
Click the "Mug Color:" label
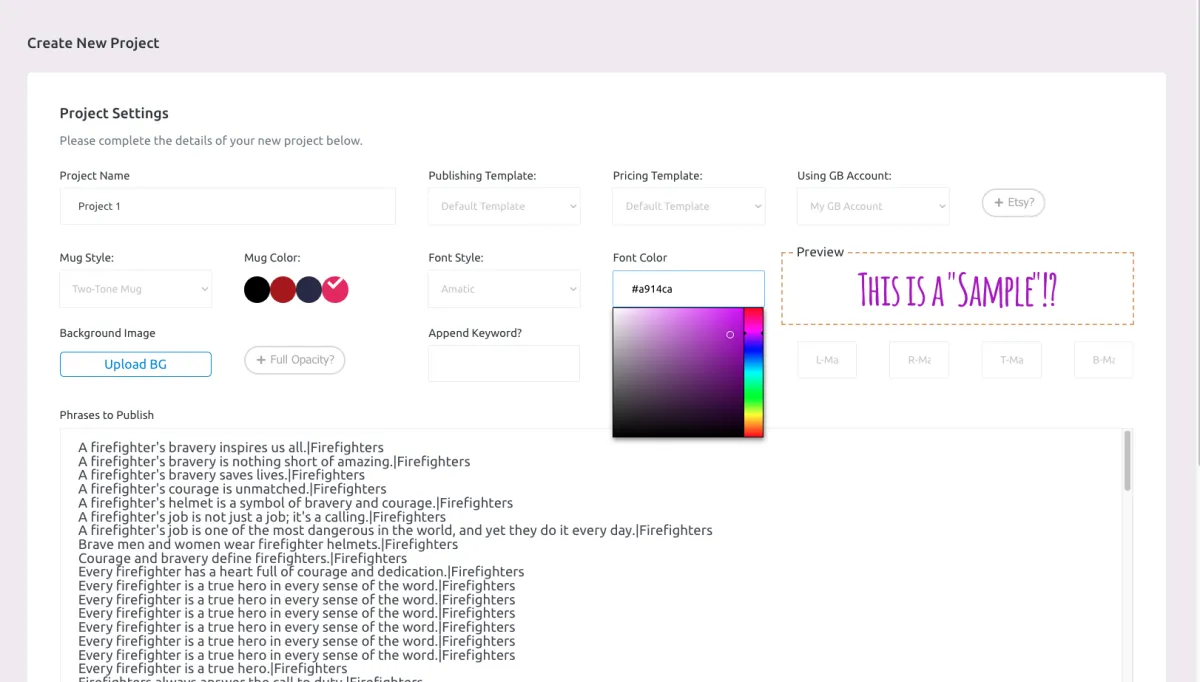coord(272,258)
